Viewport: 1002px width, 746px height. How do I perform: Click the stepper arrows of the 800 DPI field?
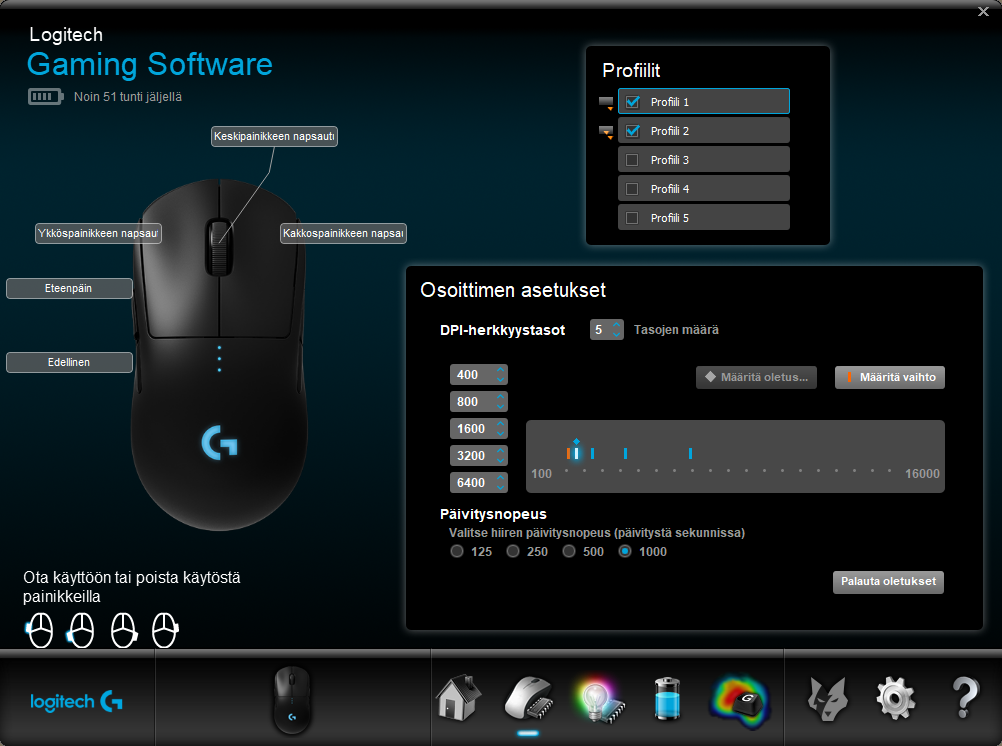(501, 401)
